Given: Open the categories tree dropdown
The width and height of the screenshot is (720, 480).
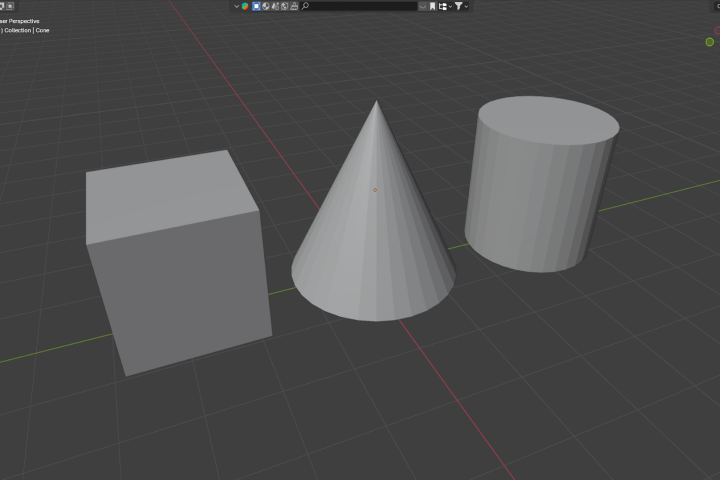Looking at the screenshot, I should coord(445,6).
